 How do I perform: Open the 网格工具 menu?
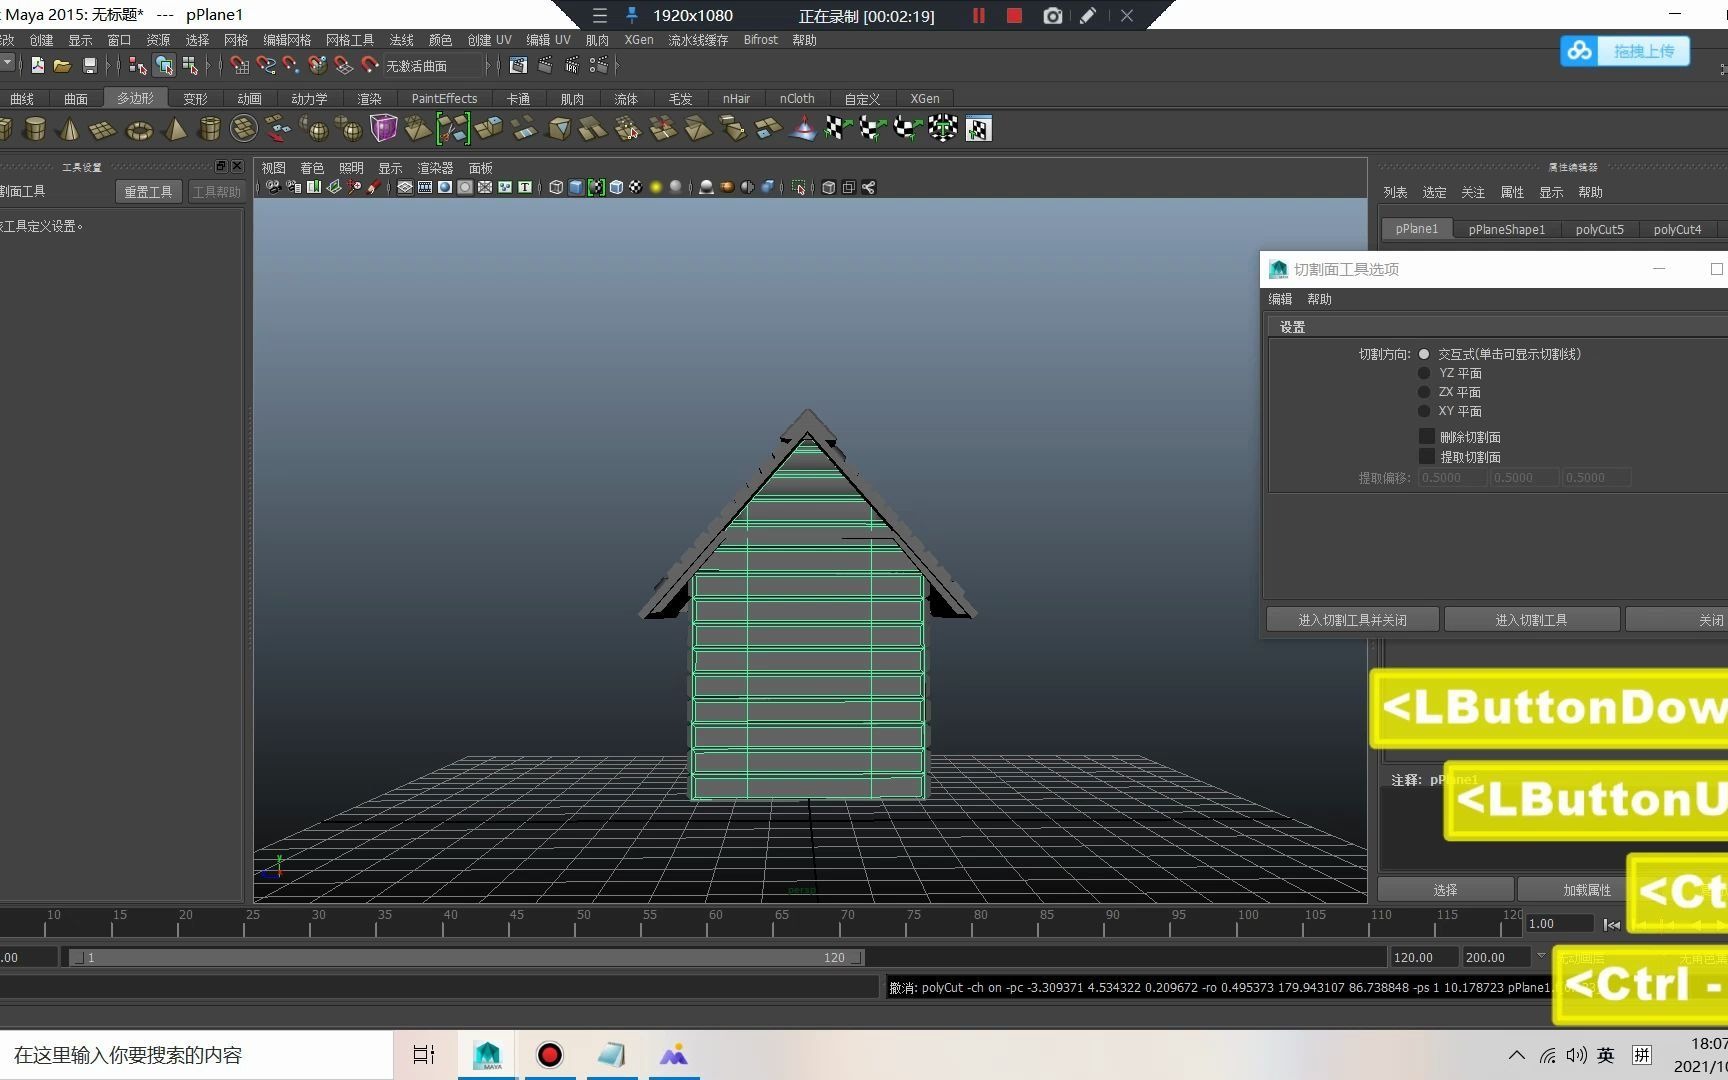350,40
